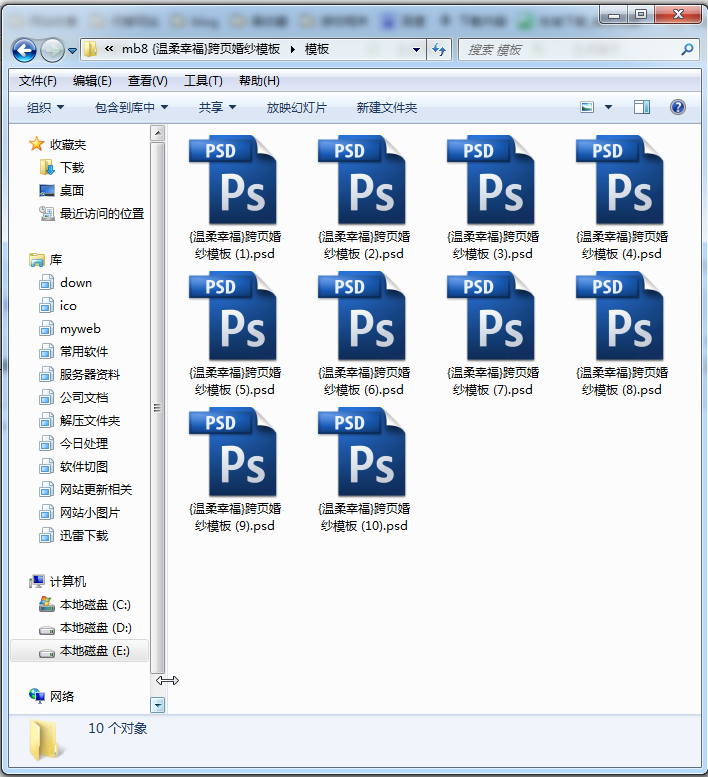Open the 共享 dropdown
The image size is (708, 777).
pyautogui.click(x=218, y=108)
